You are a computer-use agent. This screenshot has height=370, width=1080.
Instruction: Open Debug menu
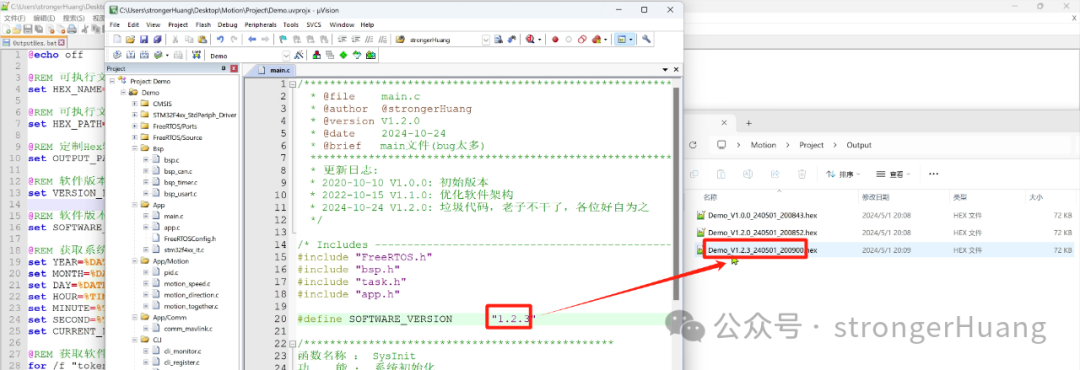[227, 24]
